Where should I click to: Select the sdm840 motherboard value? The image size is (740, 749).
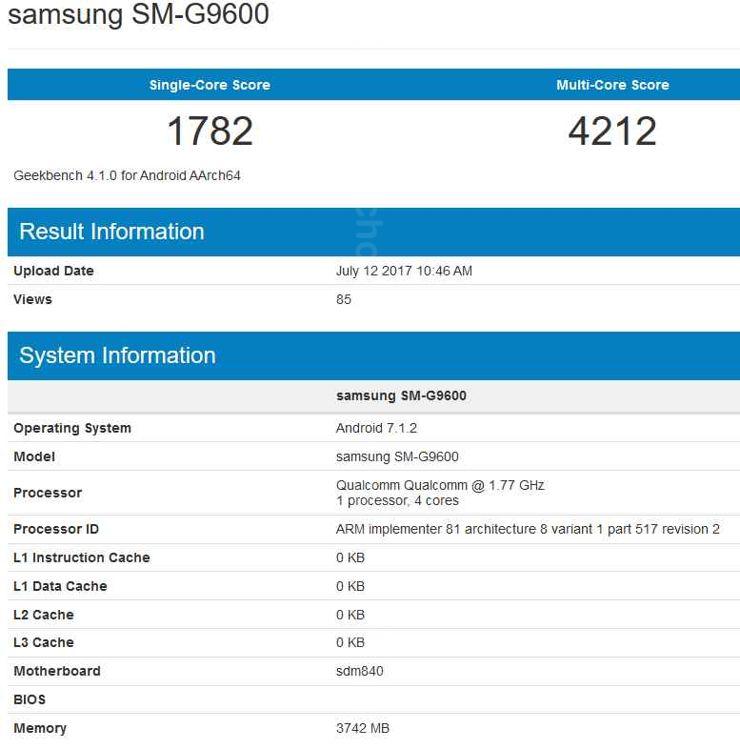click(359, 671)
